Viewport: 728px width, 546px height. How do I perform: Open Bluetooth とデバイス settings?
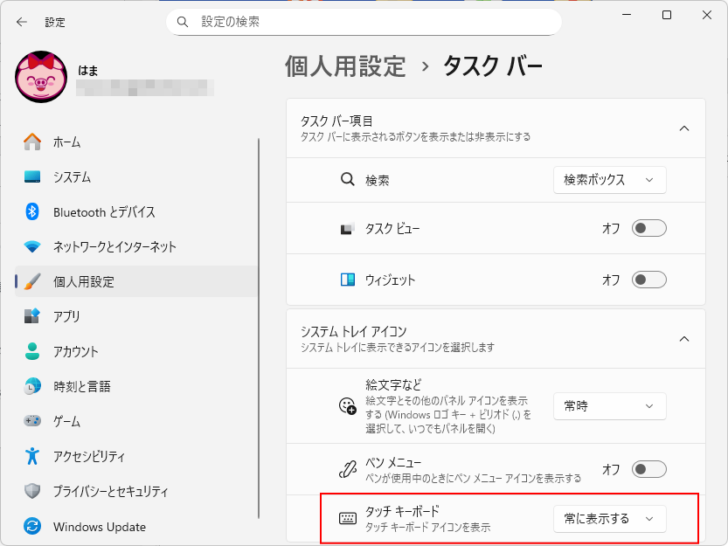coord(136,212)
